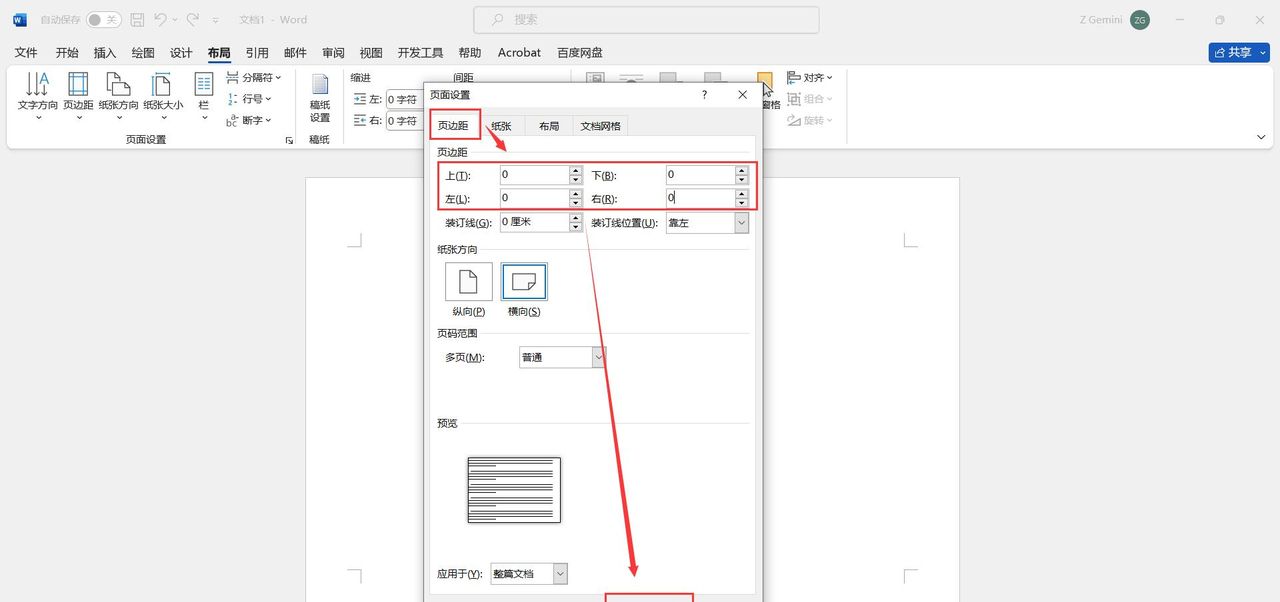Click the Undo arrow icon
Image resolution: width=1280 pixels, height=602 pixels.
(x=160, y=19)
